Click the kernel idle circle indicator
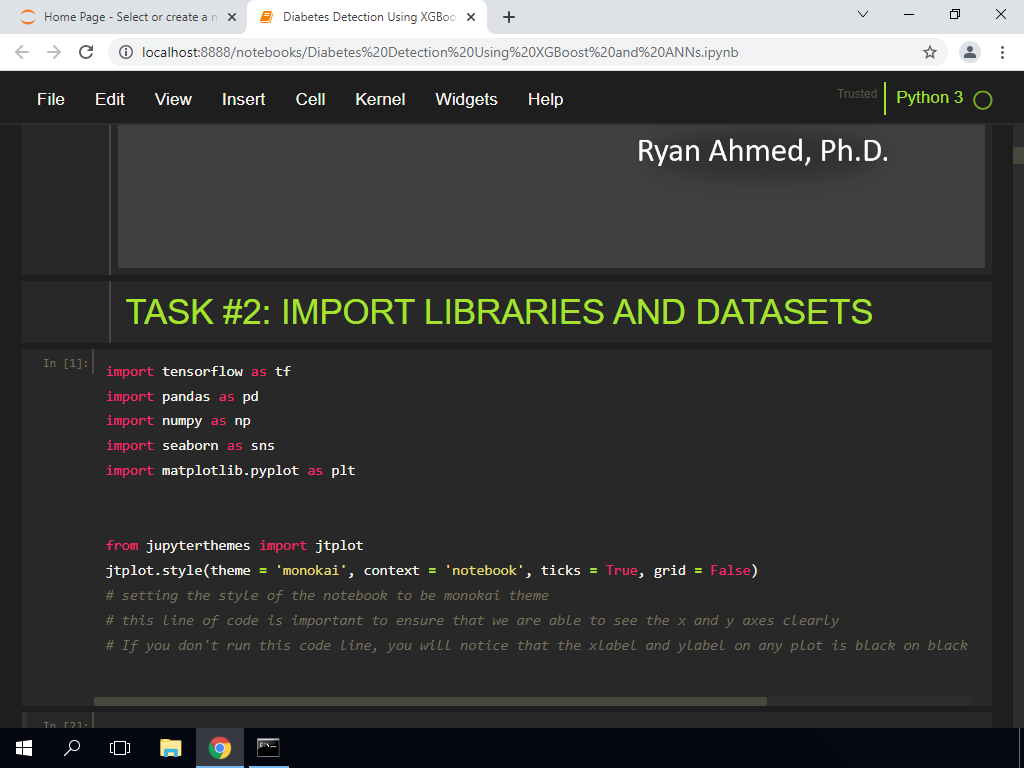 coord(982,100)
